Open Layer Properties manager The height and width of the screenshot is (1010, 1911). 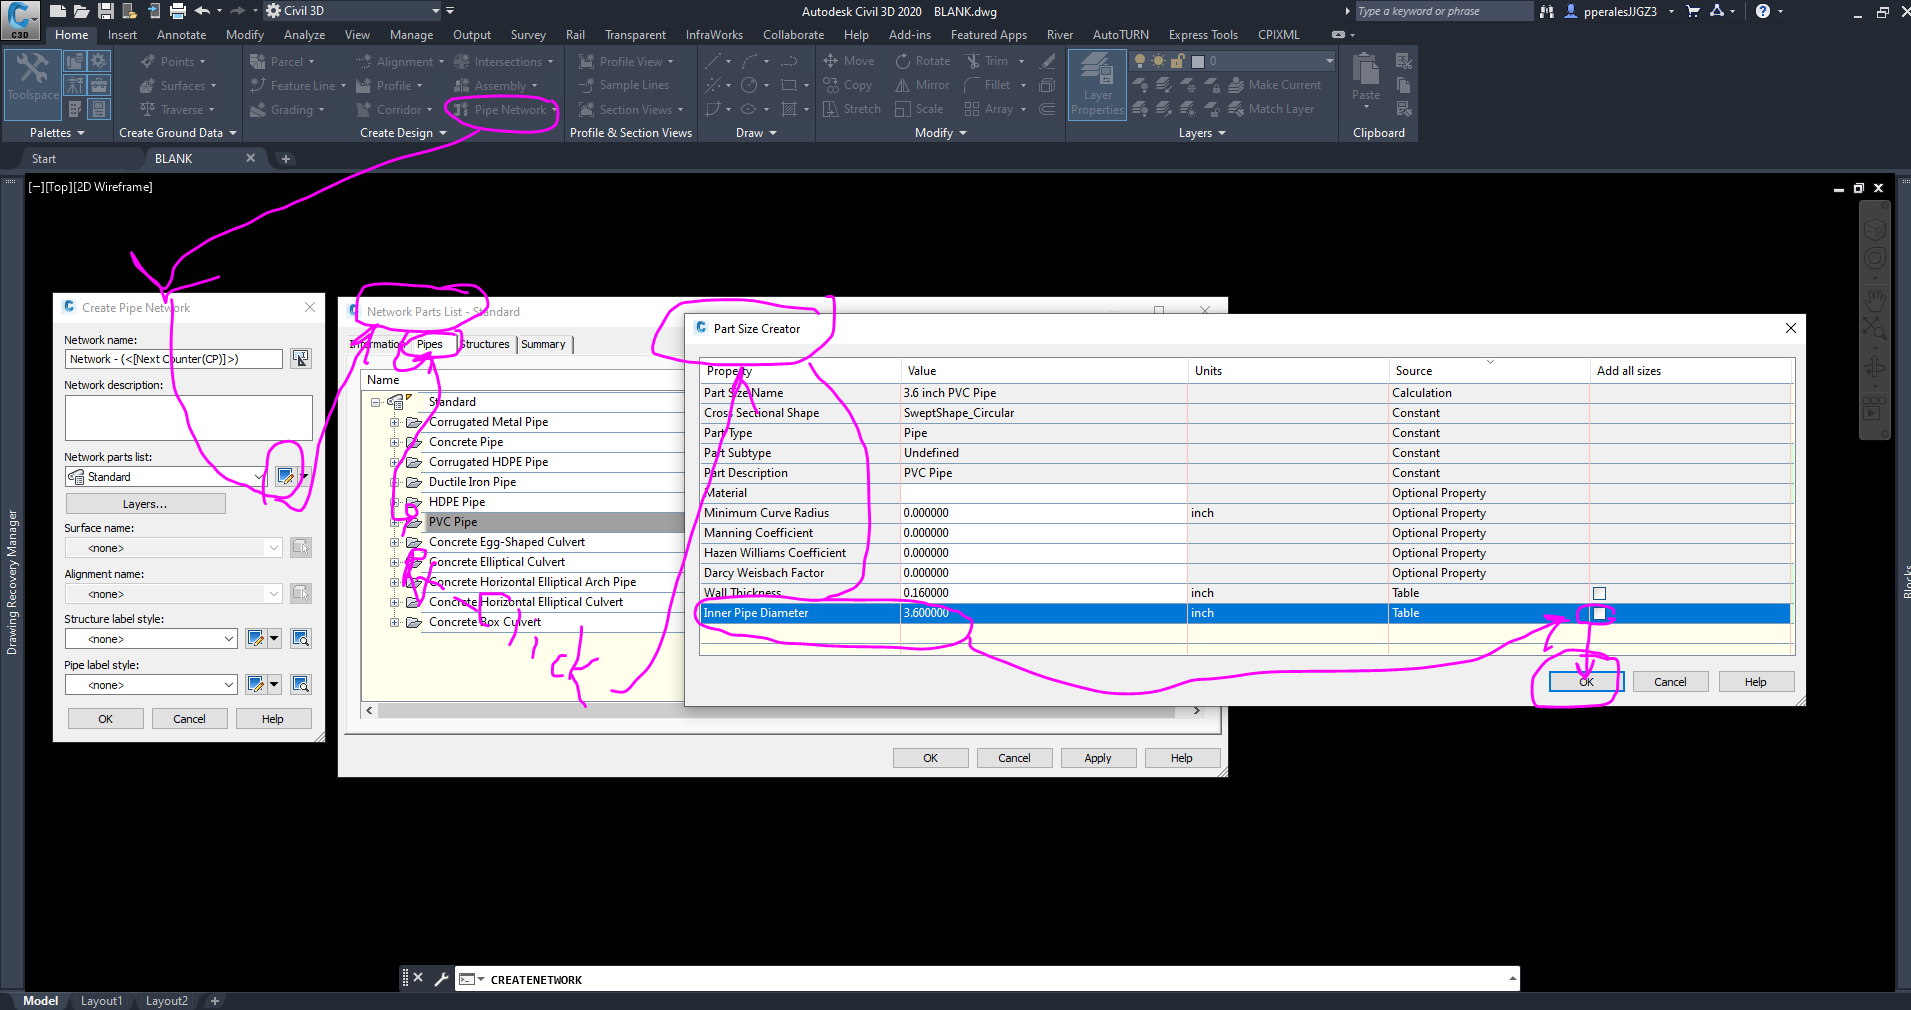point(1097,85)
